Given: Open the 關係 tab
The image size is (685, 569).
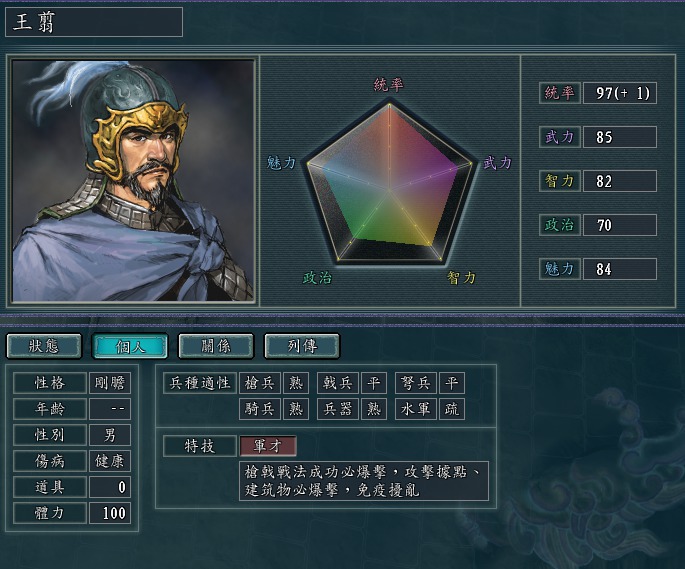Looking at the screenshot, I should (x=216, y=346).
